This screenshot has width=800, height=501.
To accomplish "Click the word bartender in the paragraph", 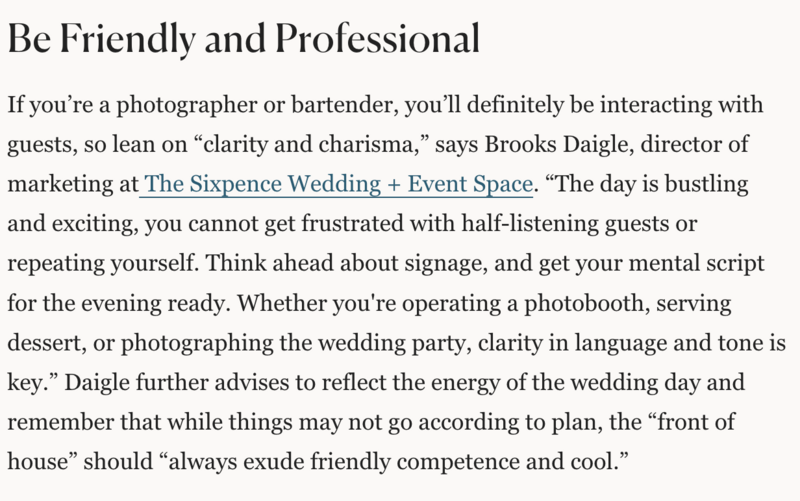I will (344, 105).
